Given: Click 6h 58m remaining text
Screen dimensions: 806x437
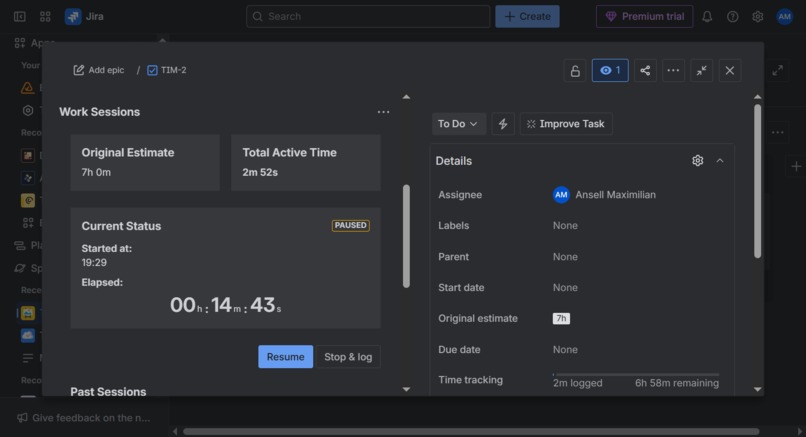Looking at the screenshot, I should 677,383.
